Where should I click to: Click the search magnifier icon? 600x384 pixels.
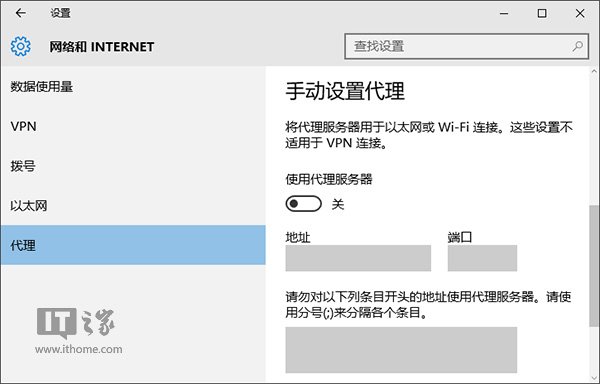(x=578, y=46)
